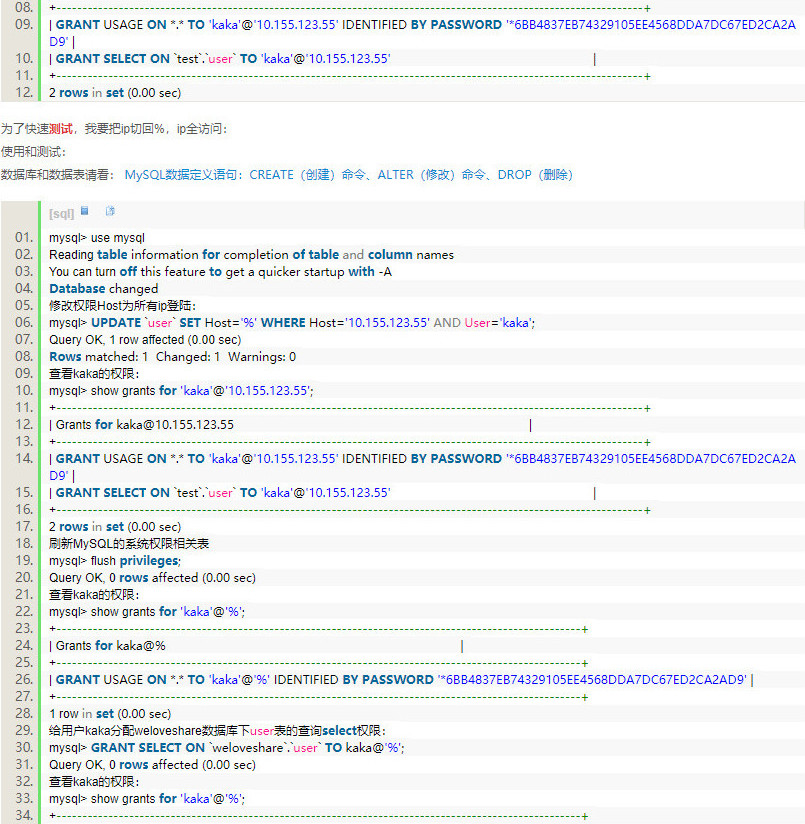
Task: Click the paragraph '使用和测试:'
Action: click(x=33, y=152)
